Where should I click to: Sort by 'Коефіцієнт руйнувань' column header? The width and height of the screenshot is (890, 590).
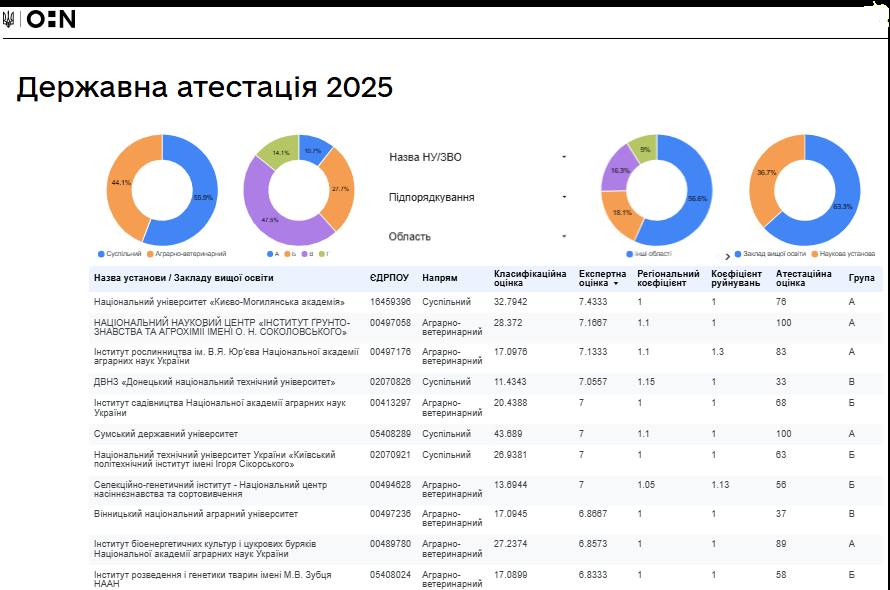coord(736,278)
